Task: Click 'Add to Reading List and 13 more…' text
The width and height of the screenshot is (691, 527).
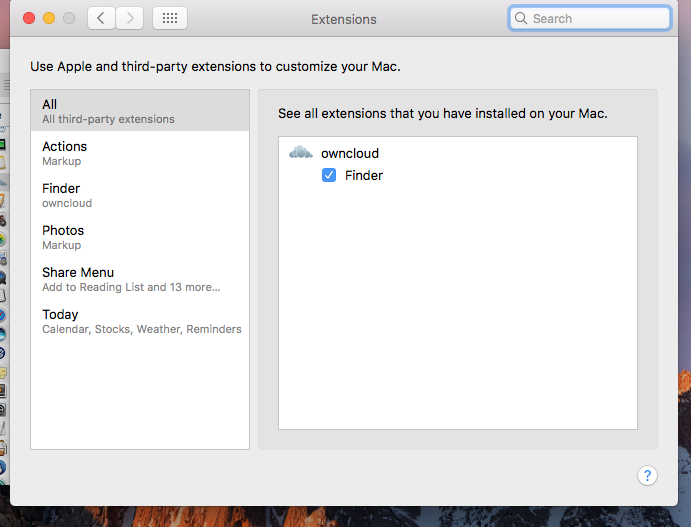Action: tap(131, 287)
